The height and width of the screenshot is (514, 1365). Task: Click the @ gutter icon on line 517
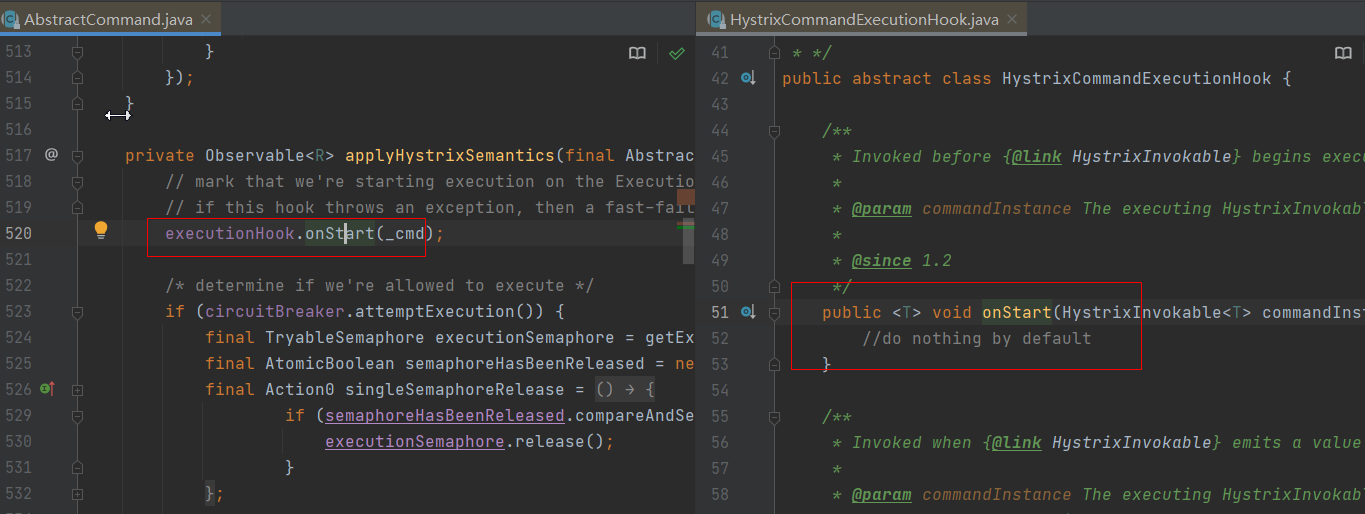tap(52, 155)
